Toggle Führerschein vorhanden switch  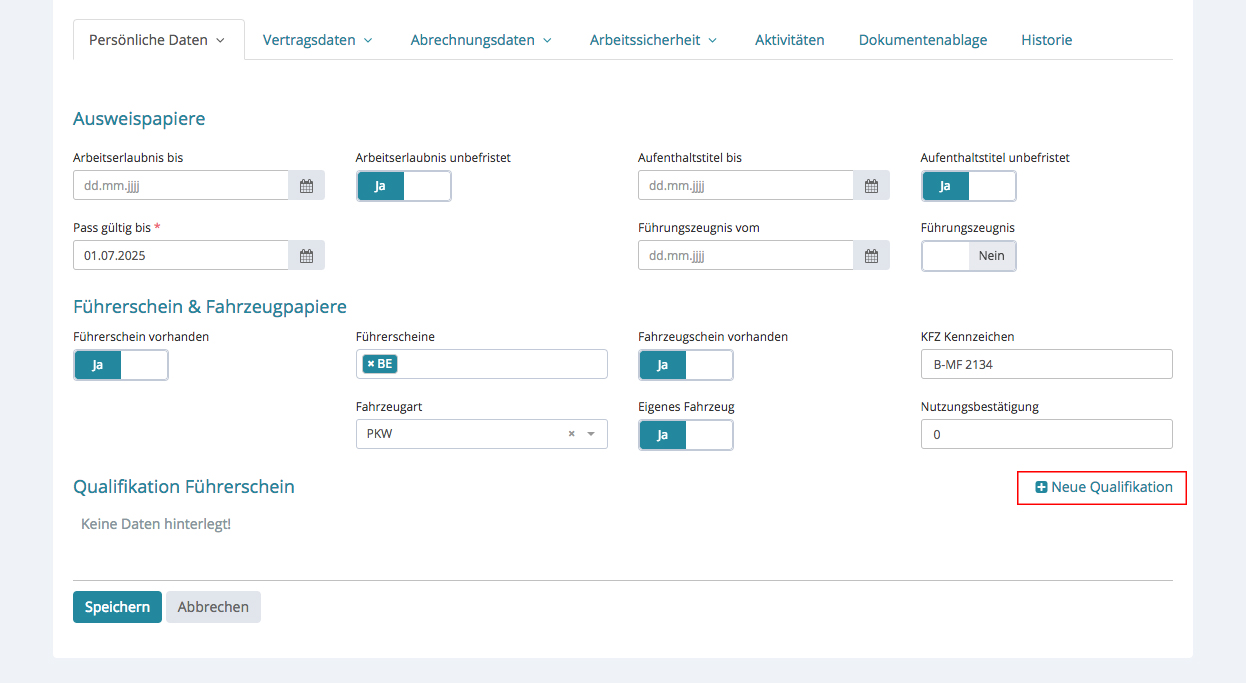(121, 365)
